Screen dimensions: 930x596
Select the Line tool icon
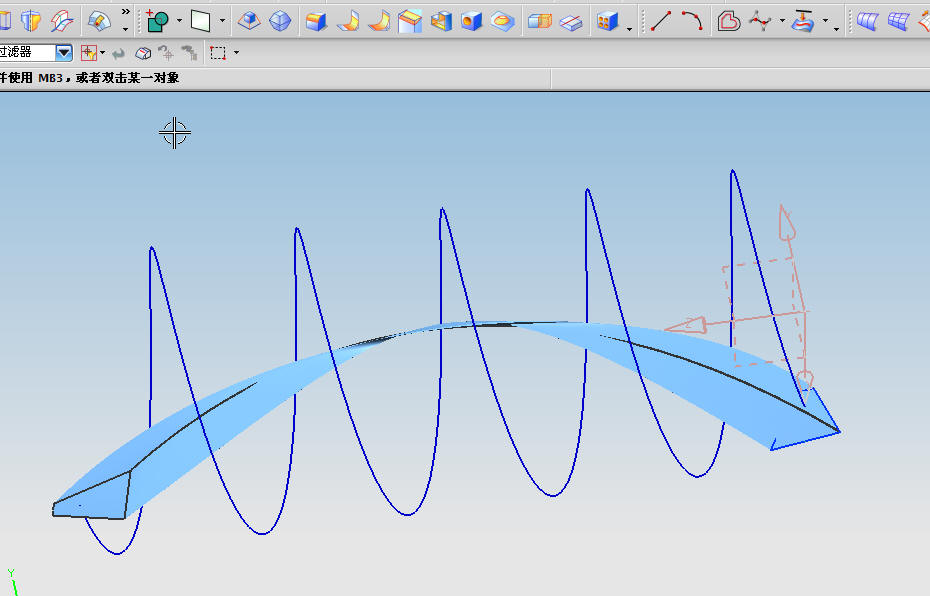tap(661, 21)
